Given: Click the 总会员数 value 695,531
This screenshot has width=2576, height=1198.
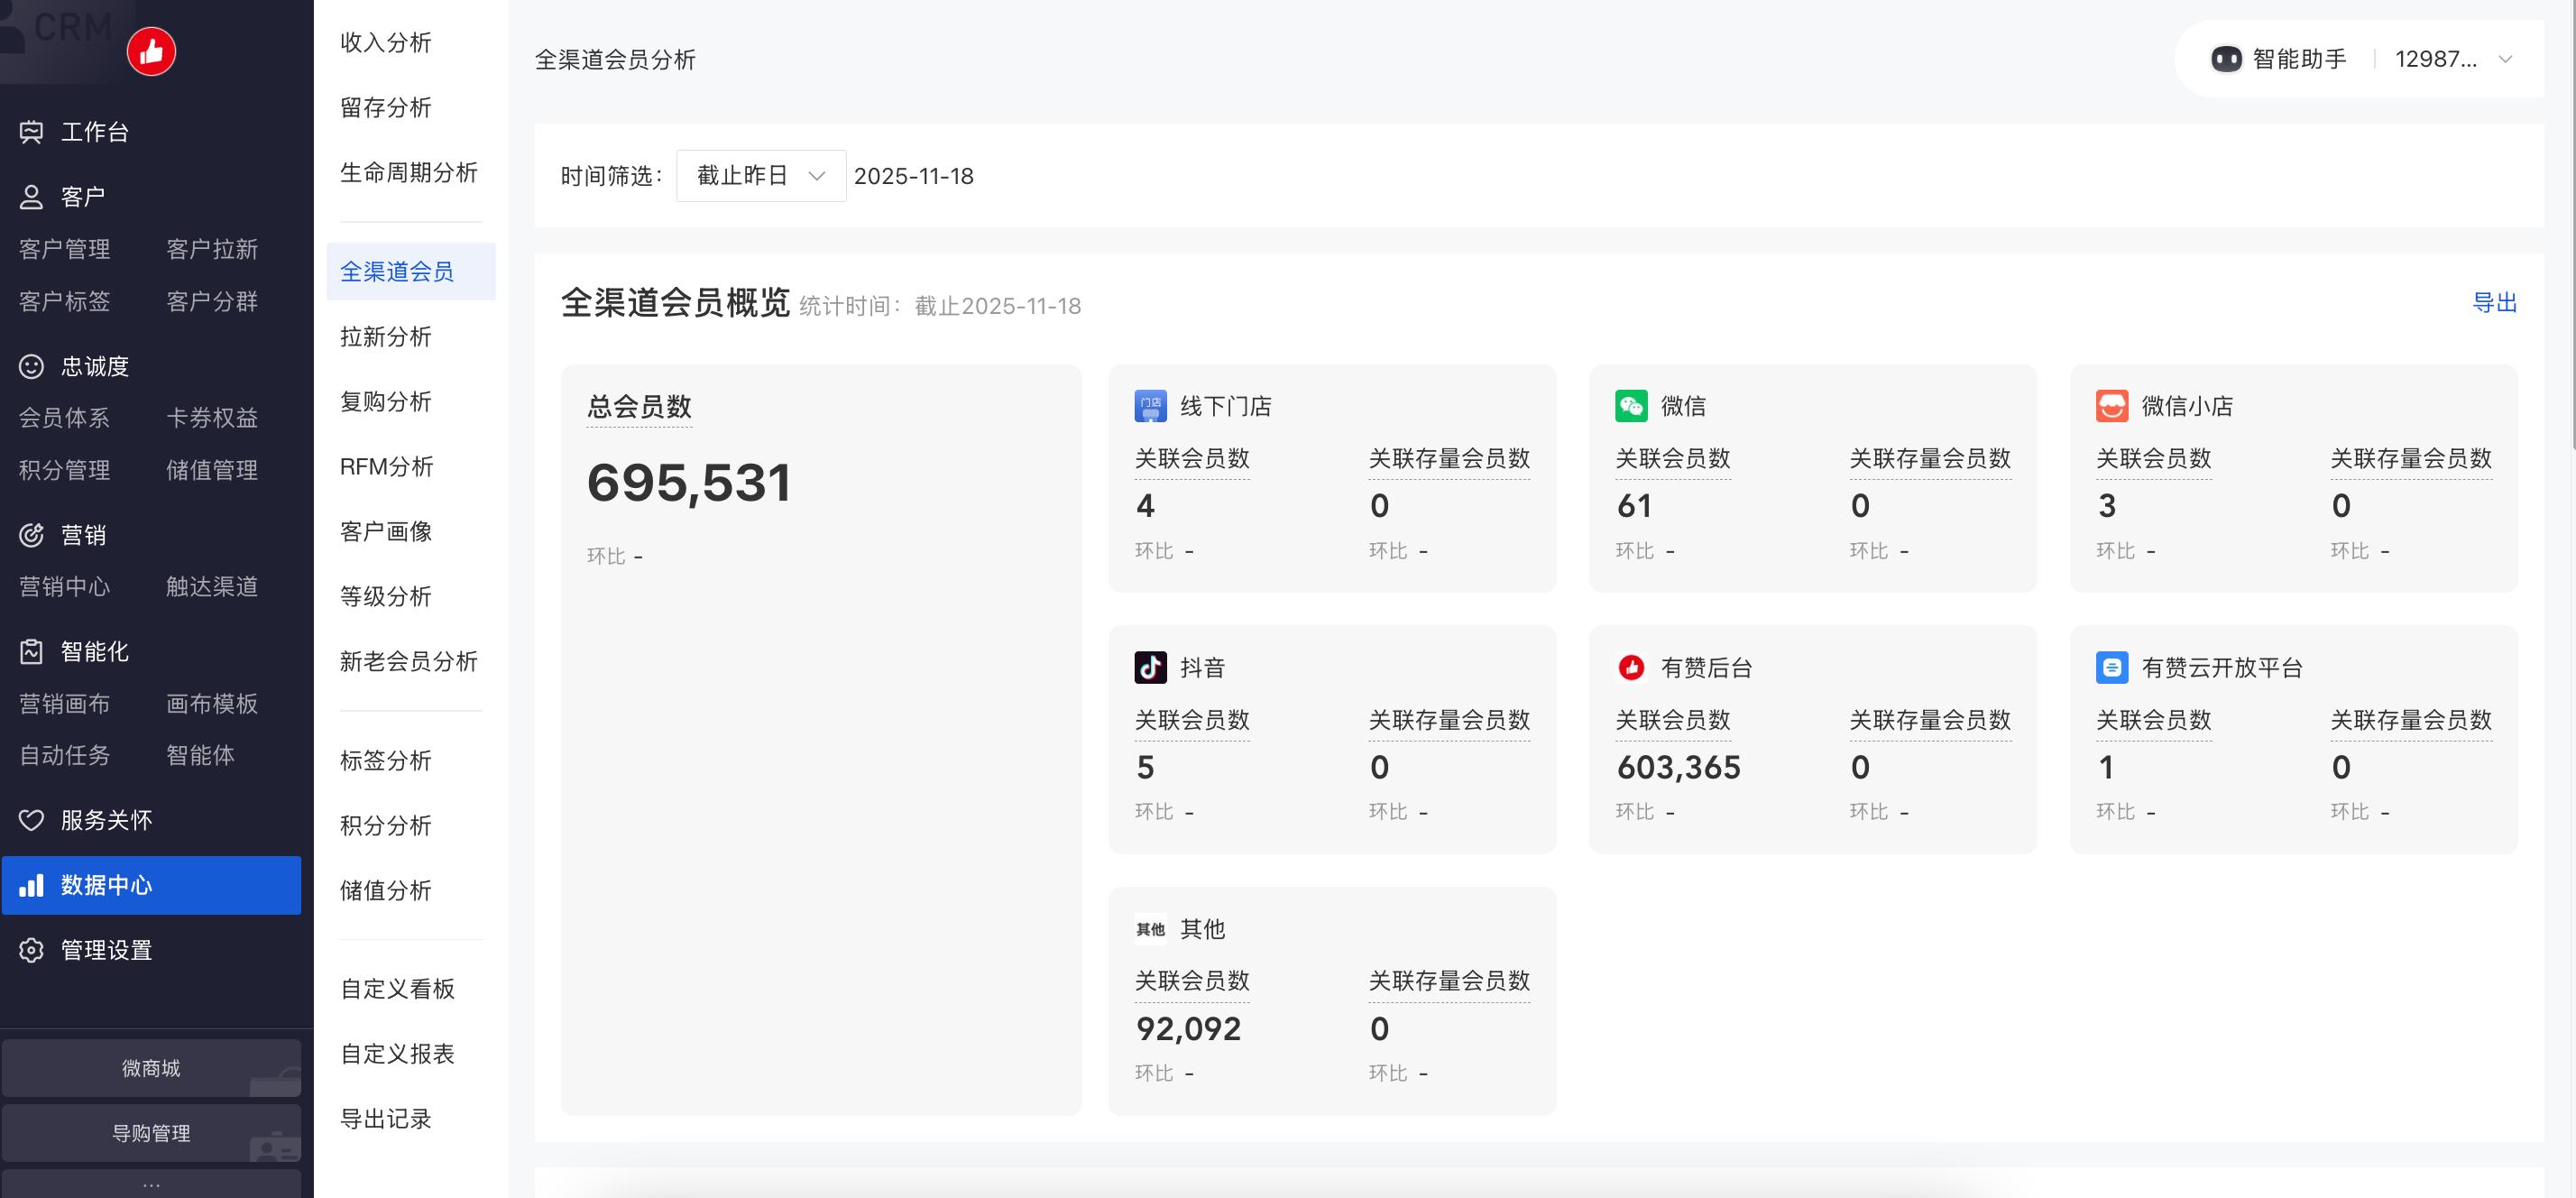Looking at the screenshot, I should tap(689, 483).
